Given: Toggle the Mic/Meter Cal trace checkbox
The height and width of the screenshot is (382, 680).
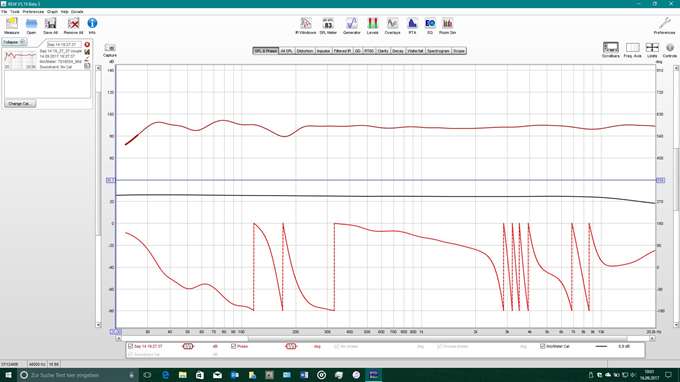Looking at the screenshot, I should pos(543,346).
